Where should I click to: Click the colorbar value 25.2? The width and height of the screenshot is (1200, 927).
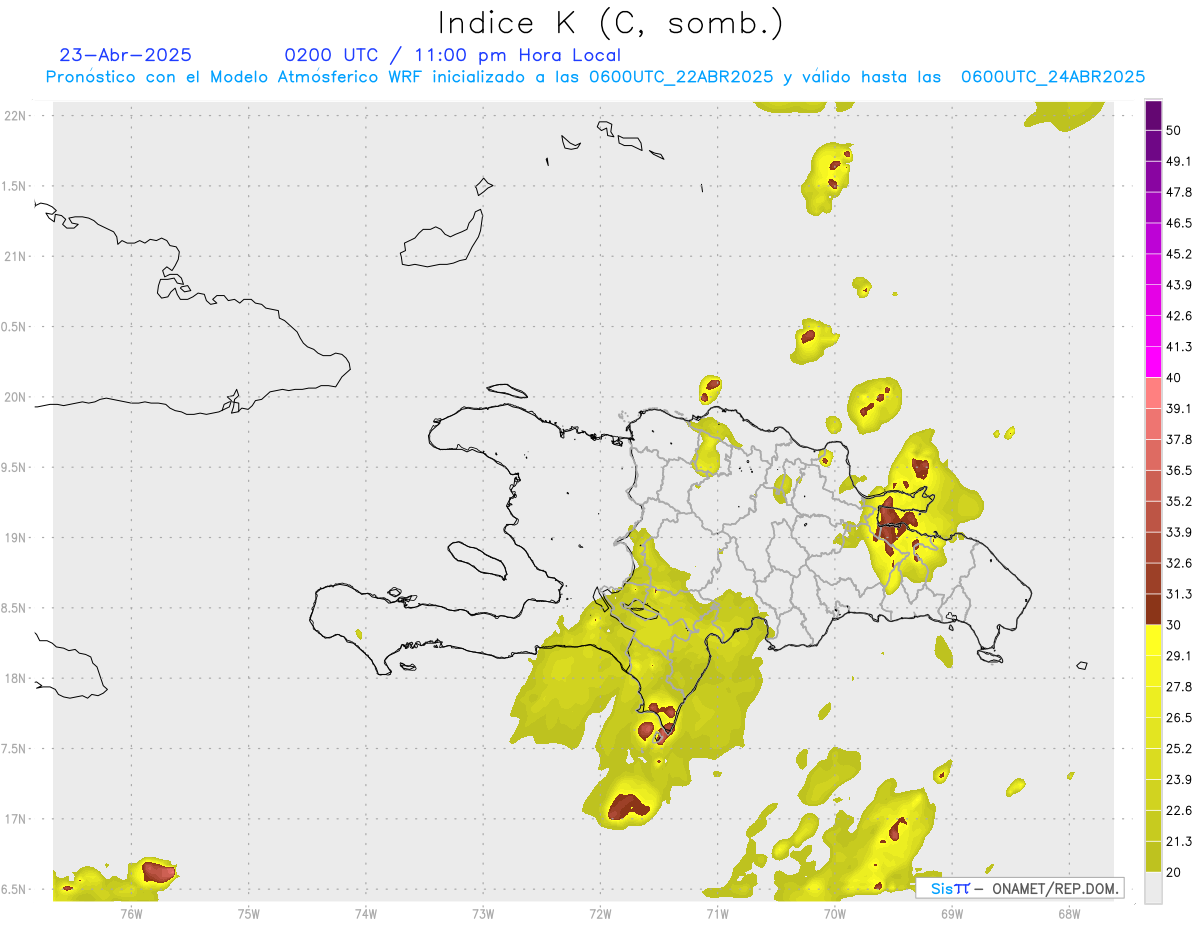[x=1179, y=749]
